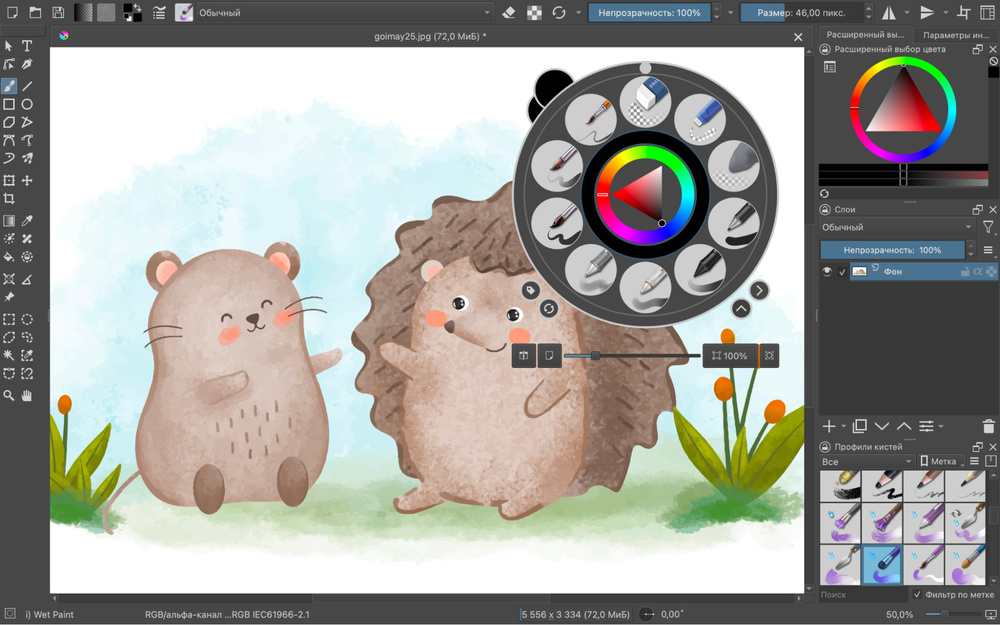This screenshot has width=1000, height=625.
Task: Select the Transform tool in the toolbox
Action: 11,181
